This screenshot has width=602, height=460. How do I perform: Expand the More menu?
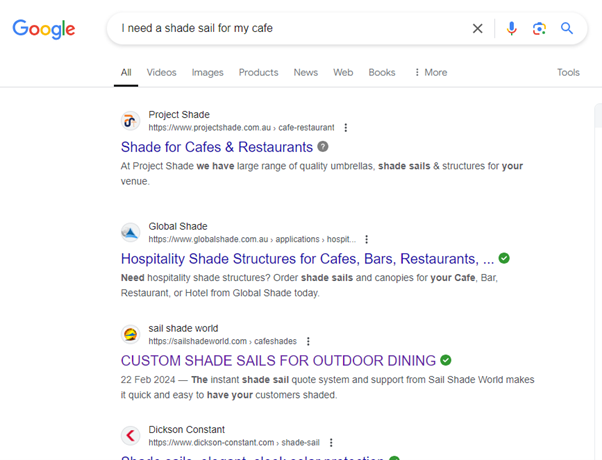point(431,73)
